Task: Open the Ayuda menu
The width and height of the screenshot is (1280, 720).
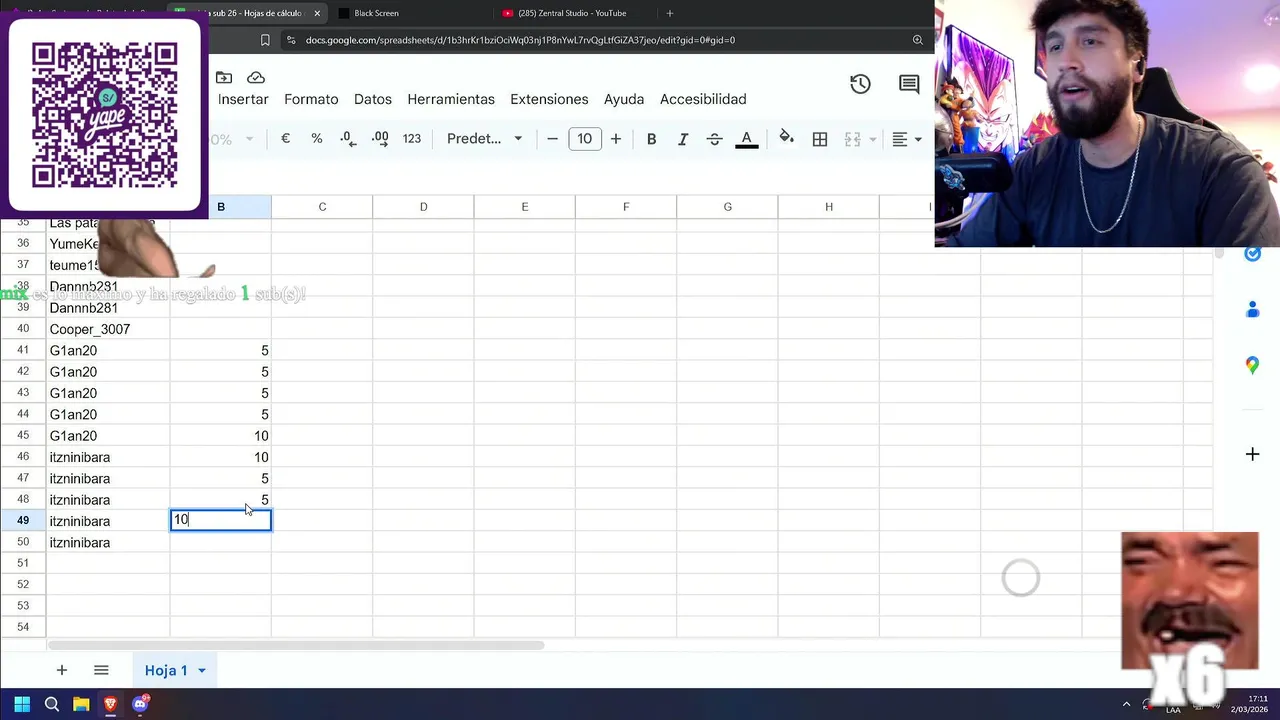Action: tap(624, 99)
